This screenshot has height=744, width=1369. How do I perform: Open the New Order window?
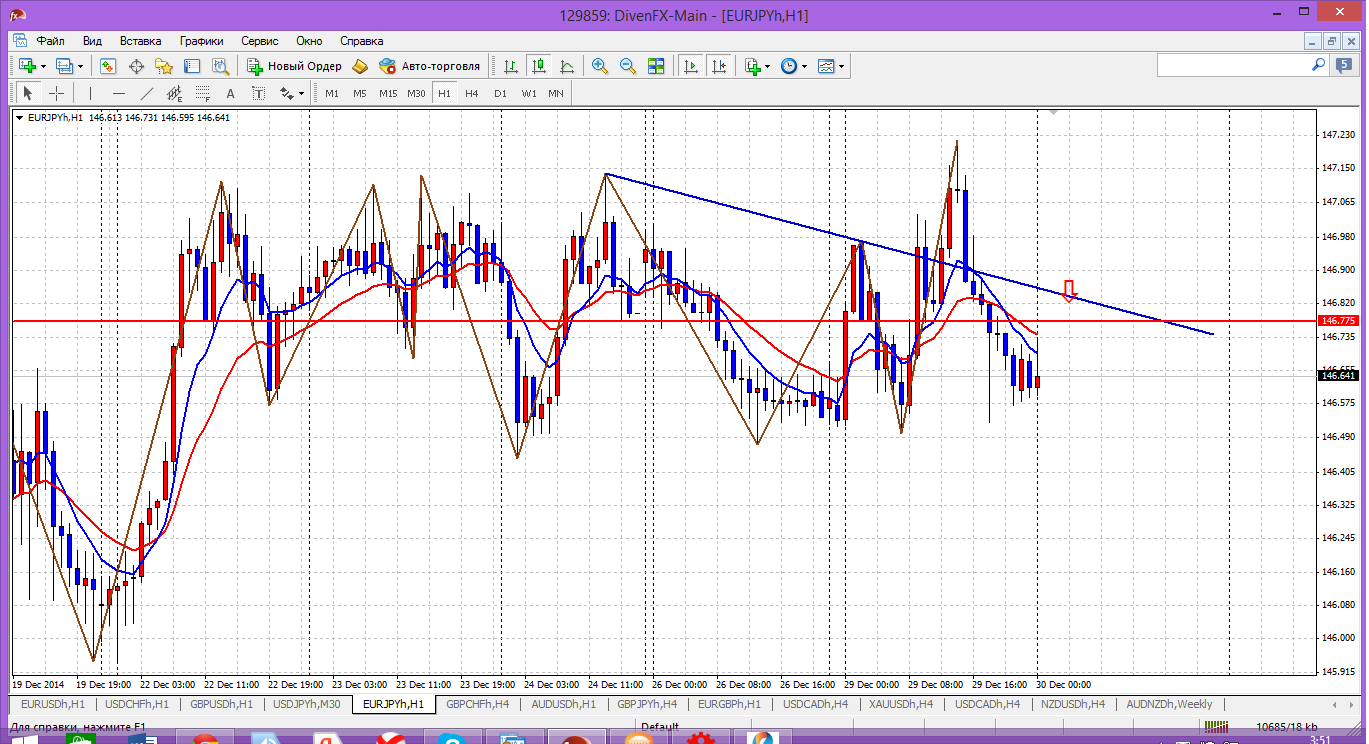tap(294, 66)
